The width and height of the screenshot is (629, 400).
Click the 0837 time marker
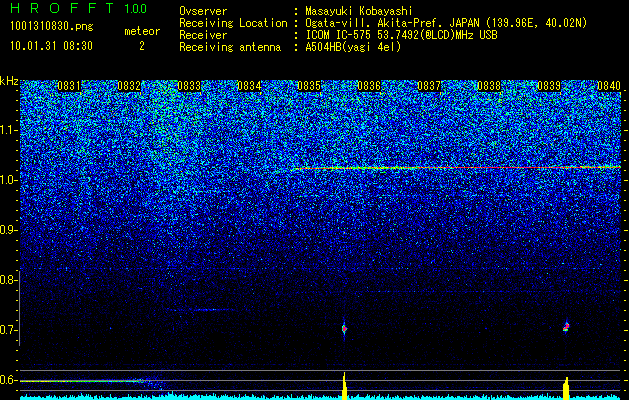coord(429,86)
